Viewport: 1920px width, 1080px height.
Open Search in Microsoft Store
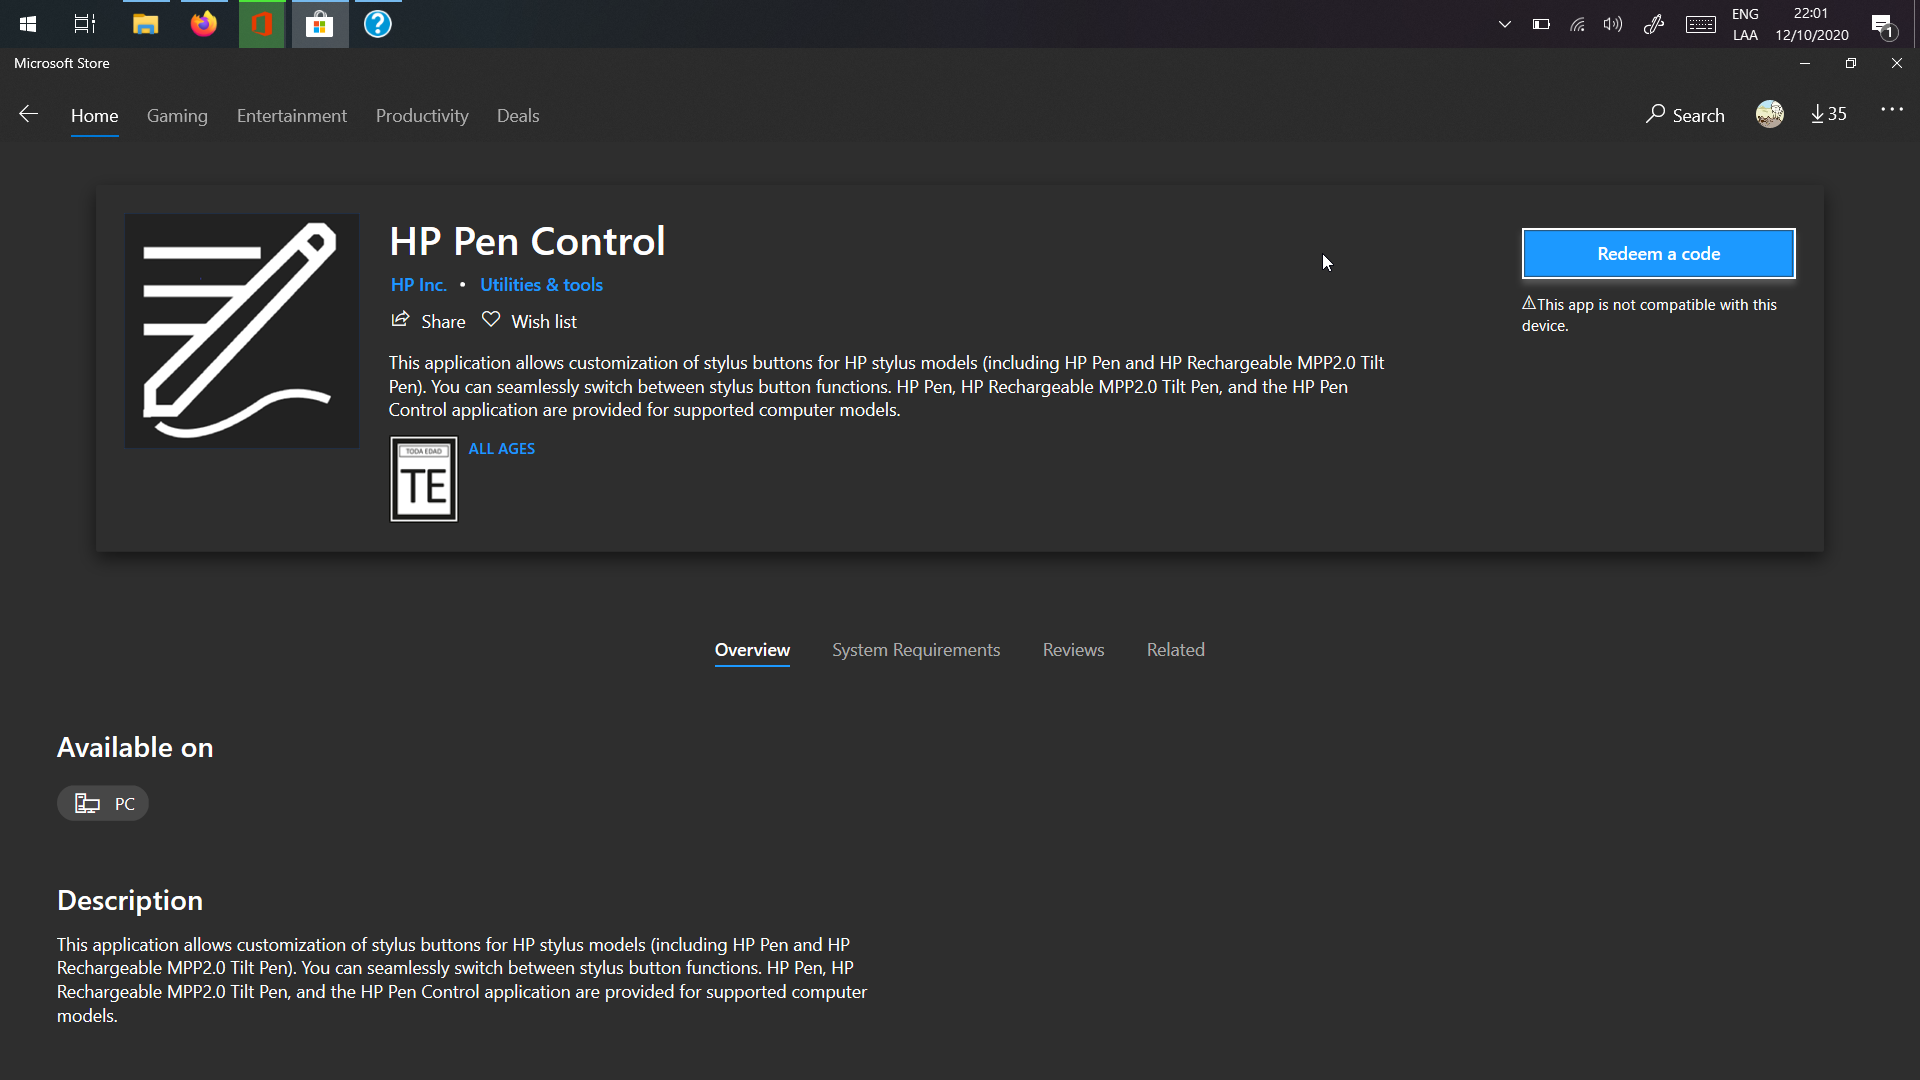pyautogui.click(x=1684, y=115)
